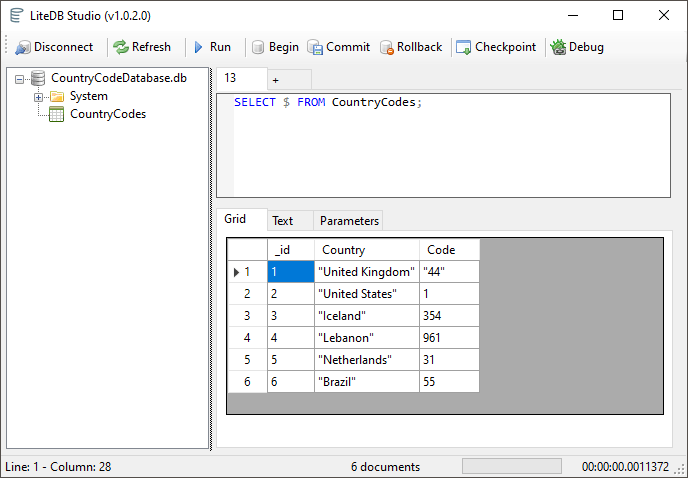Open the Parameters tab
This screenshot has height=478, width=688.
point(349,221)
